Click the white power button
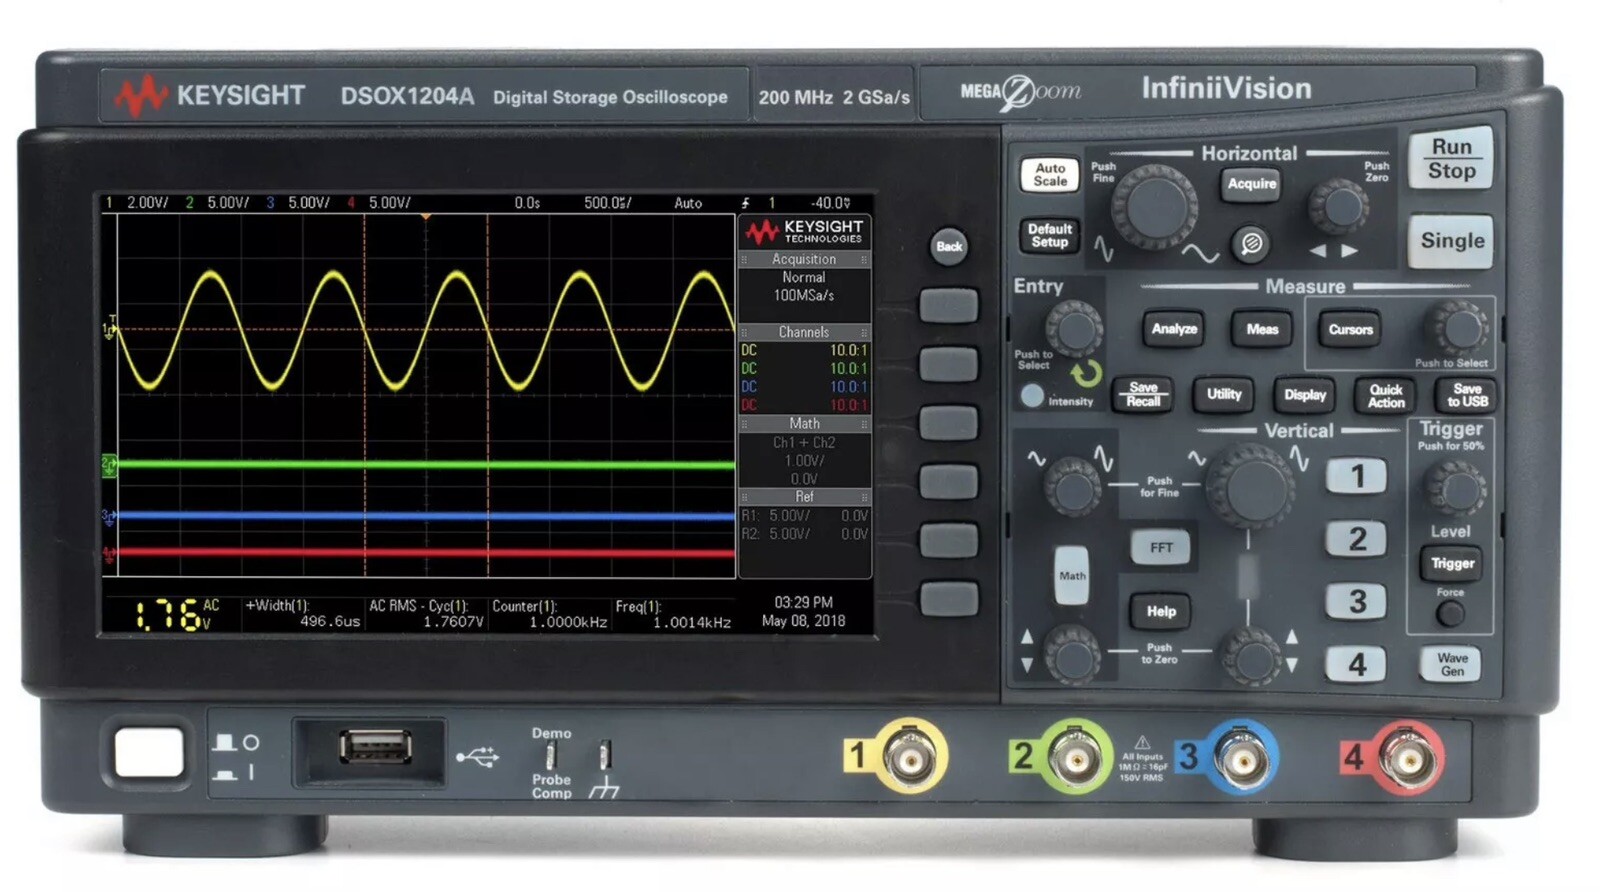Viewport: 1600px width, 892px height. point(150,752)
